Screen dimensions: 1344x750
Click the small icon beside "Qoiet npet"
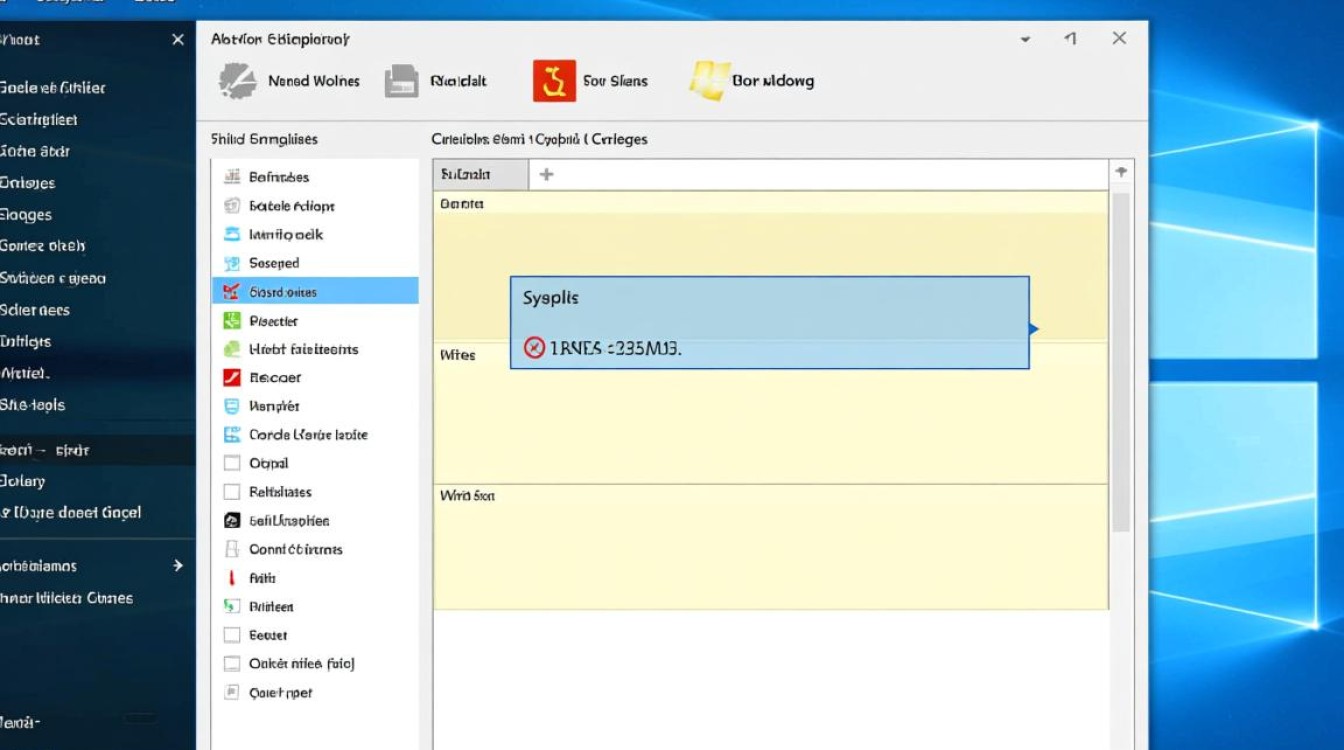[x=232, y=692]
